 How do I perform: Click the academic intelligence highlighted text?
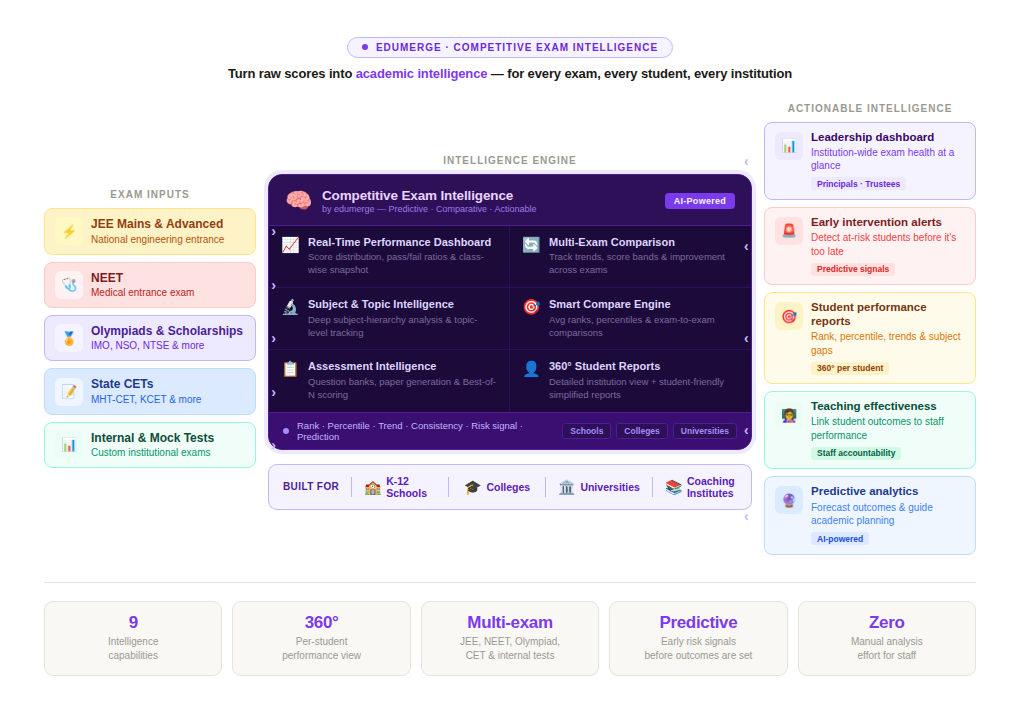(x=421, y=74)
